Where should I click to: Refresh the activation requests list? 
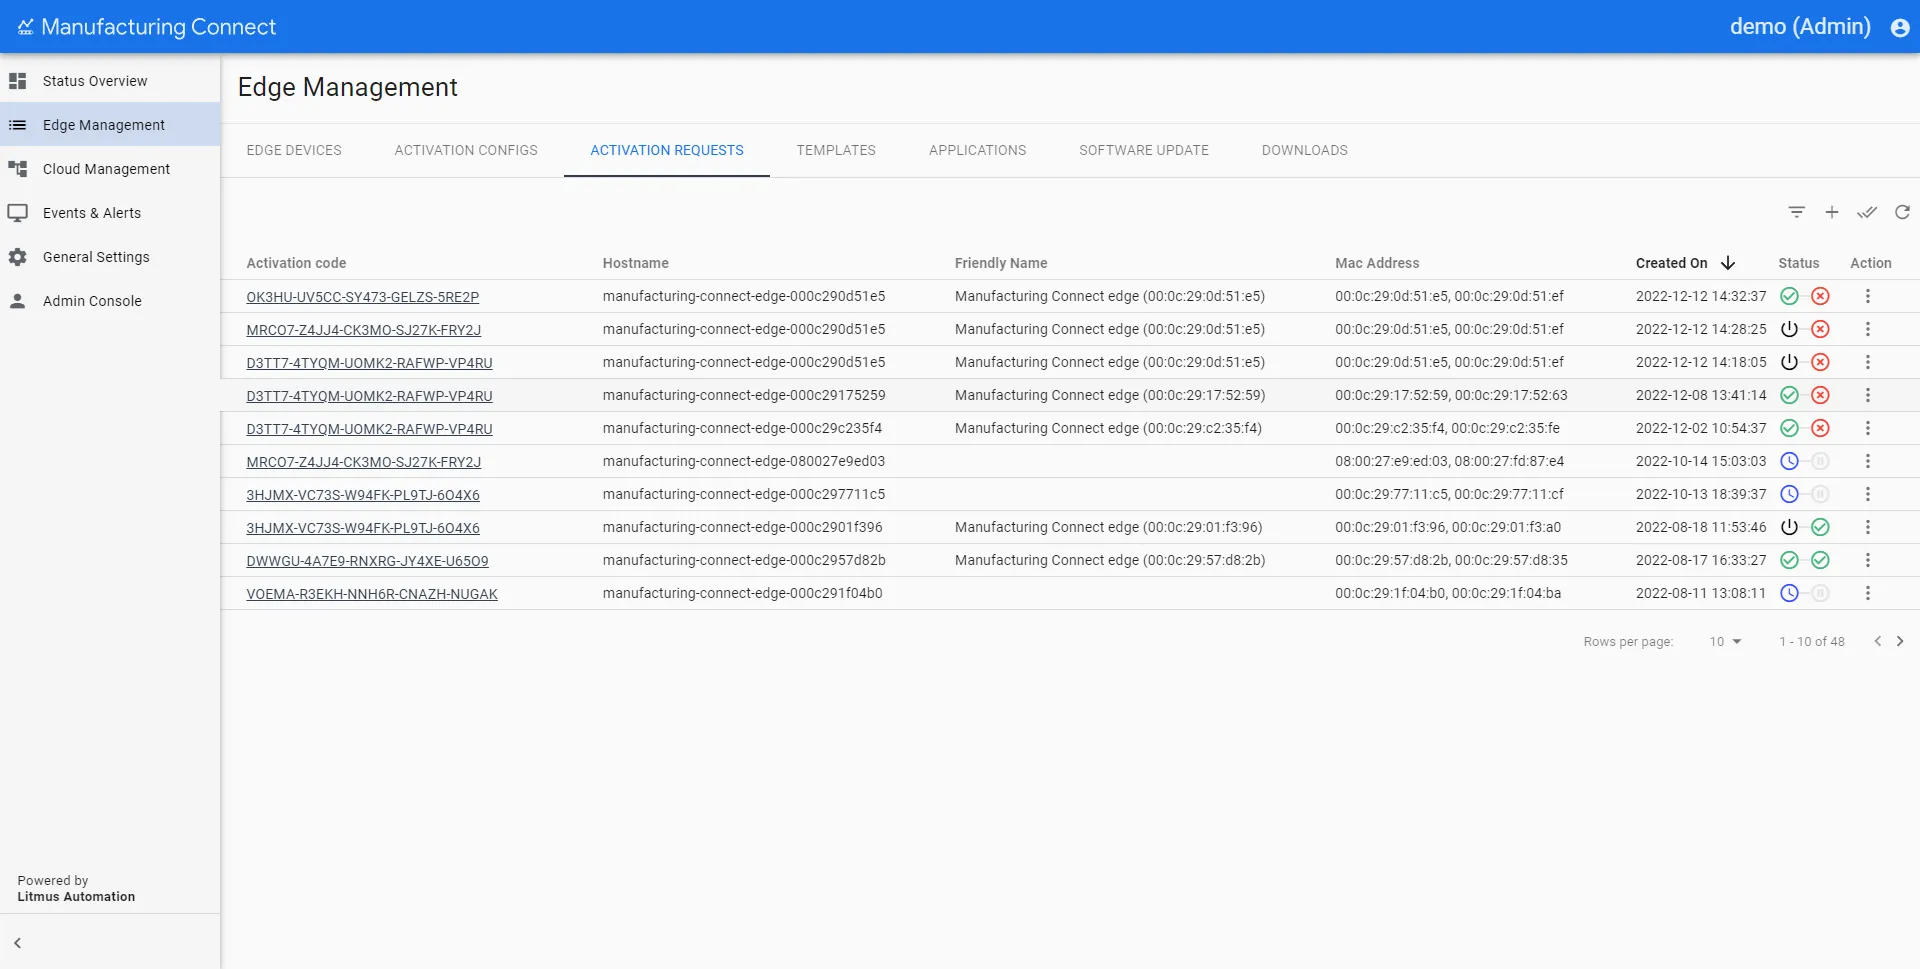tap(1902, 212)
